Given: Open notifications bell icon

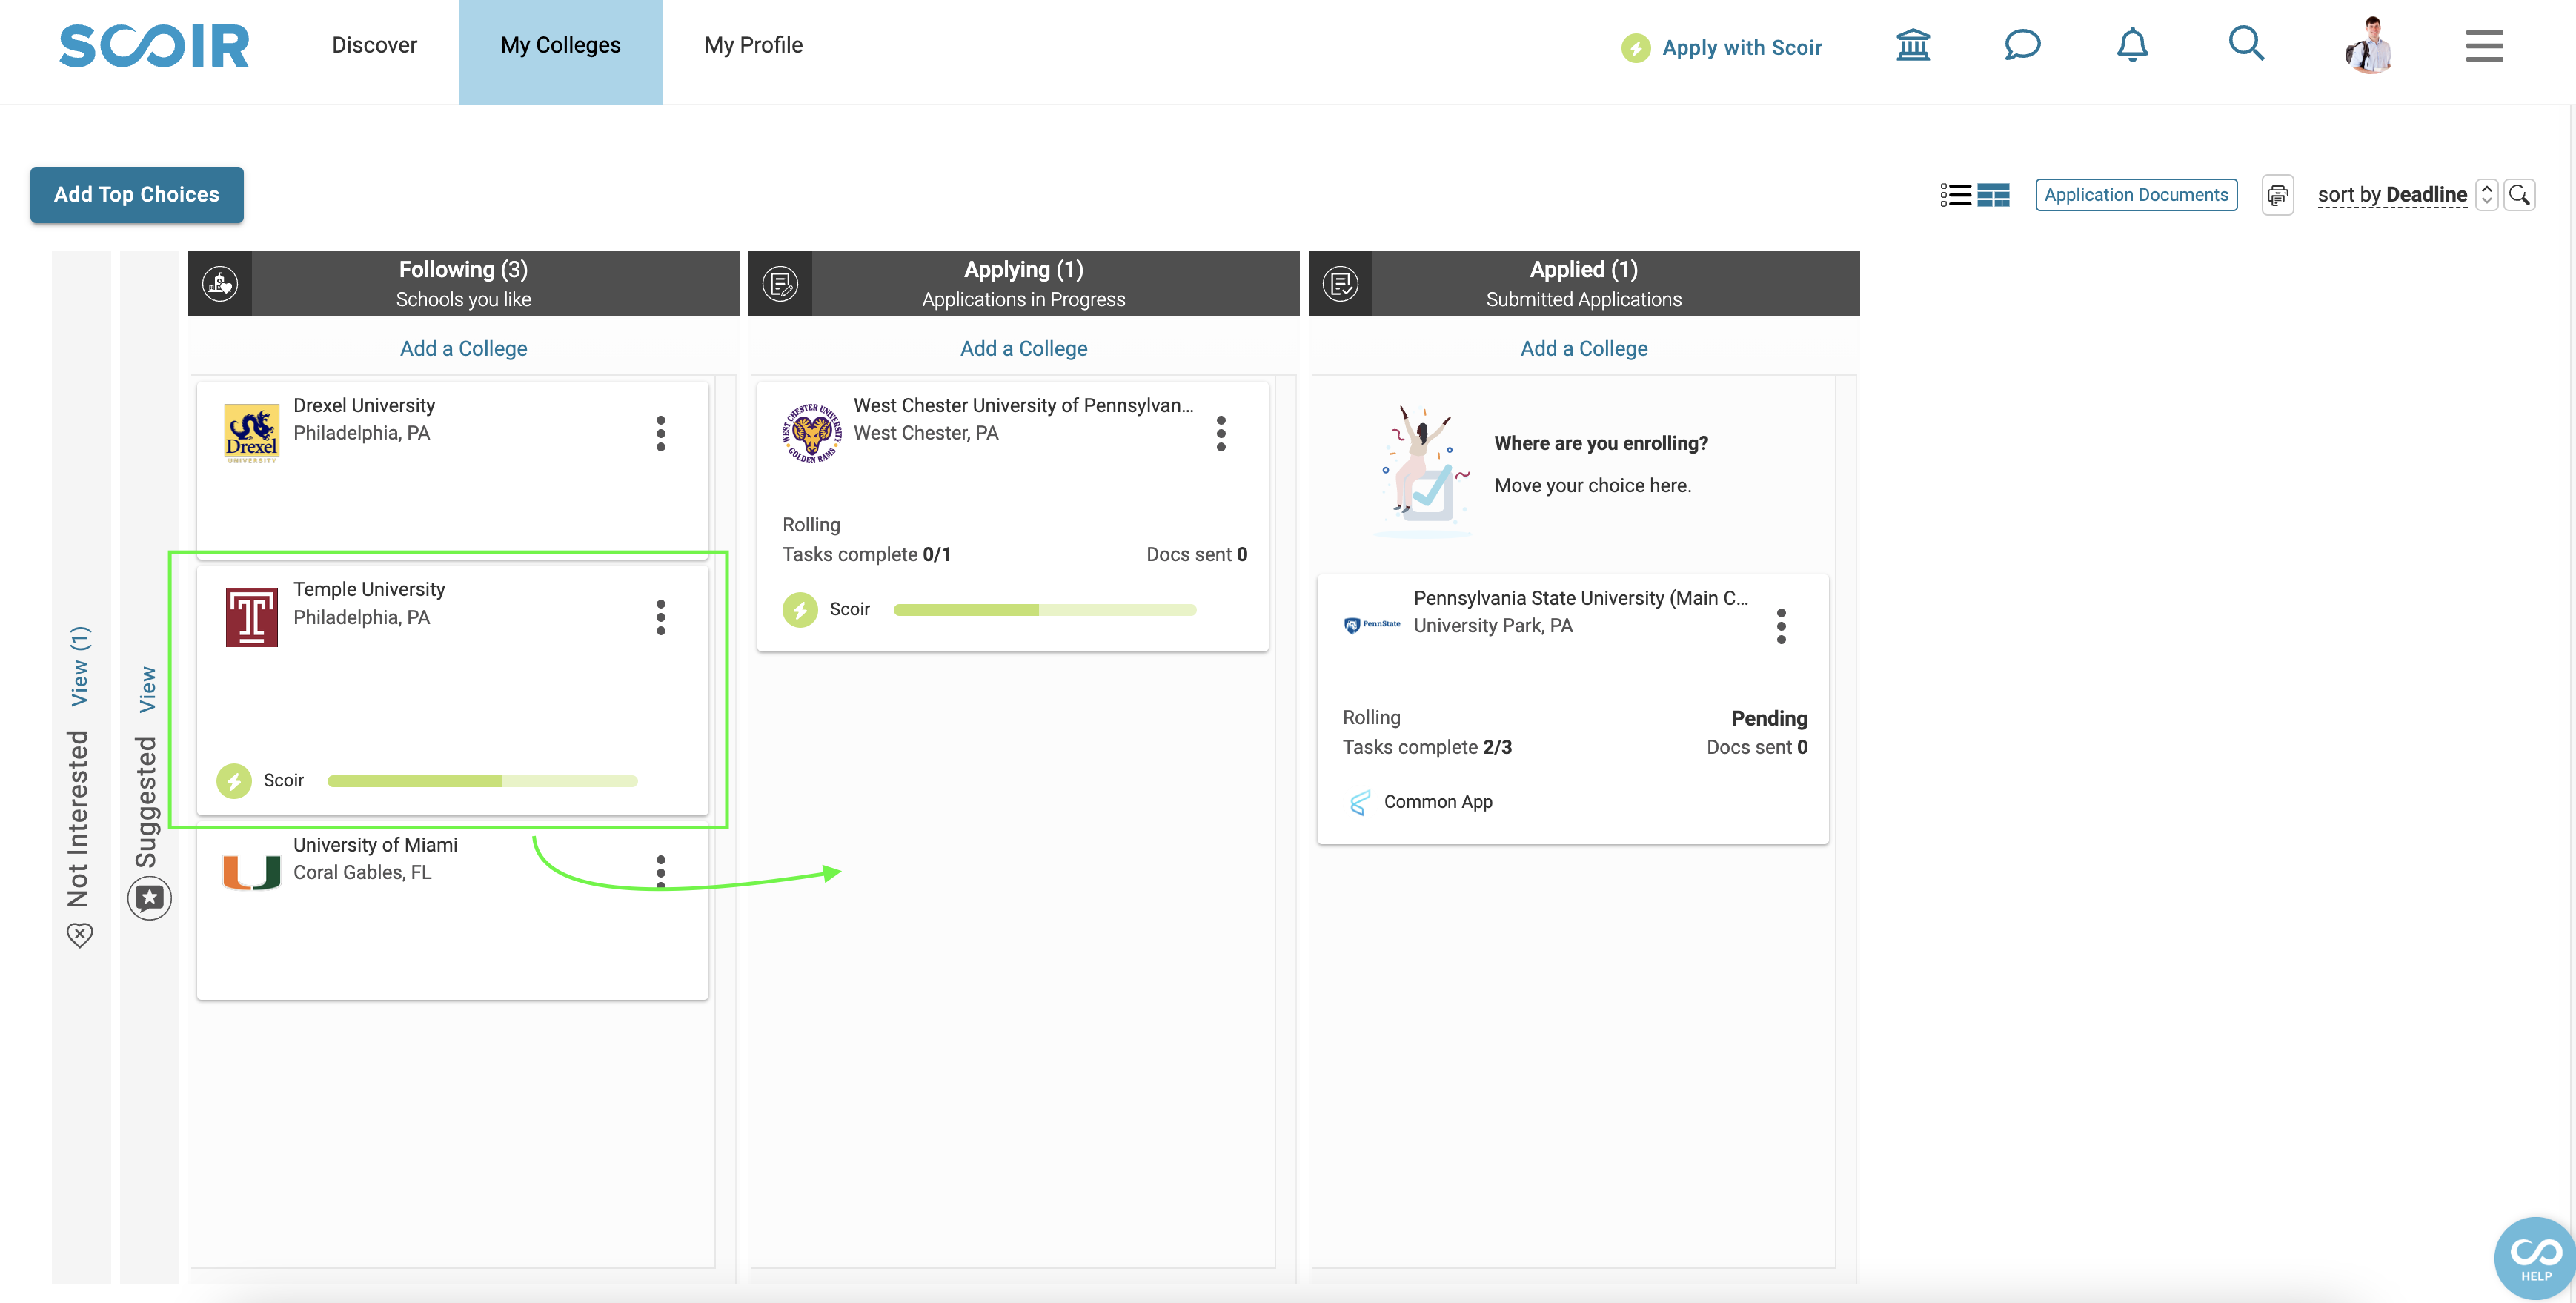Looking at the screenshot, I should (x=2132, y=45).
